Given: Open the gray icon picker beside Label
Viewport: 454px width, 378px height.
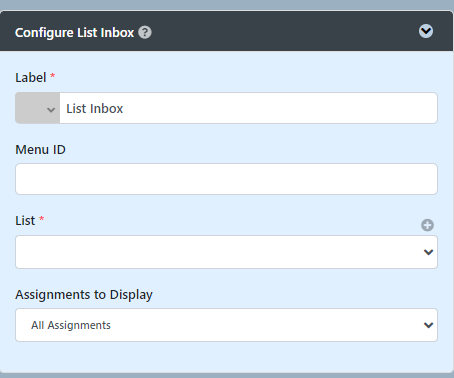Looking at the screenshot, I should (x=38, y=108).
